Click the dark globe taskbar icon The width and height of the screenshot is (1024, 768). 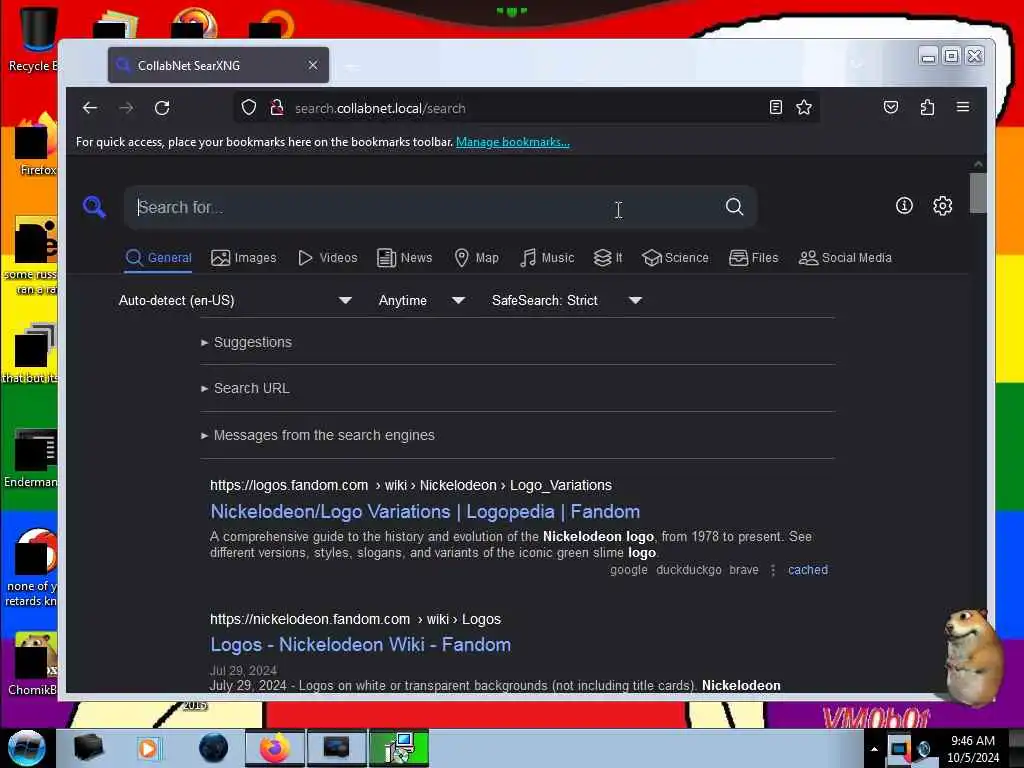[x=214, y=748]
